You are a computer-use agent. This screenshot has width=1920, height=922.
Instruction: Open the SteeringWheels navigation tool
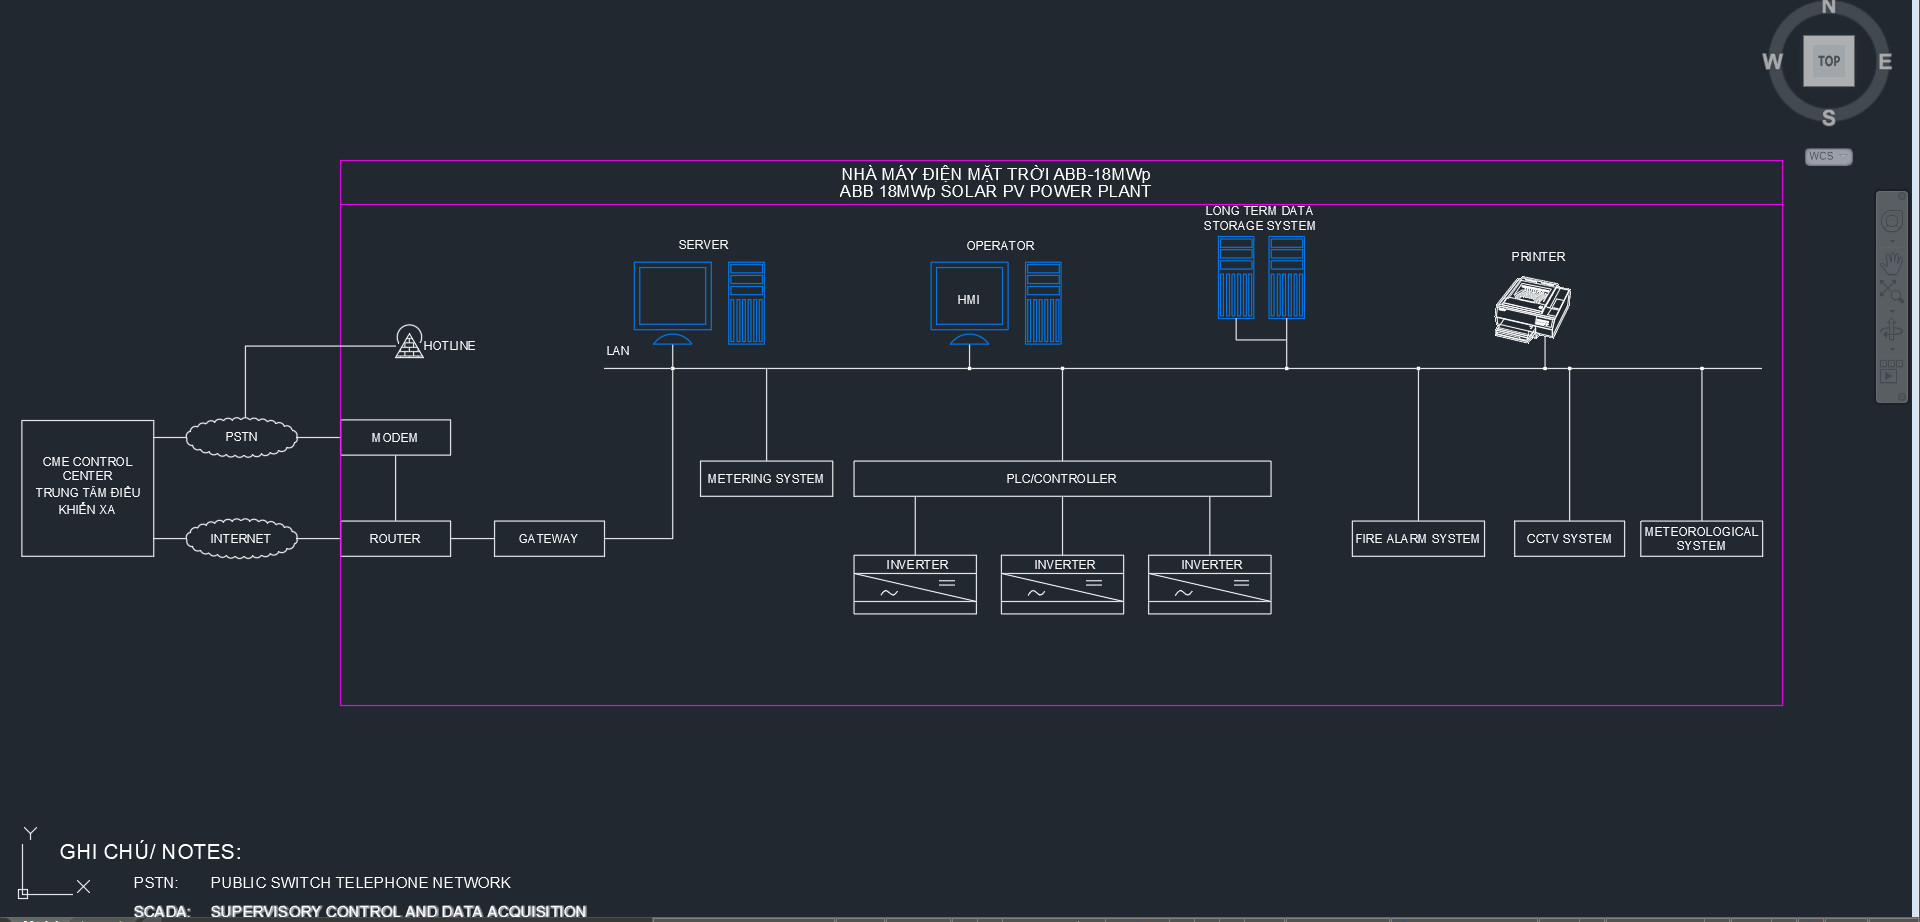pyautogui.click(x=1891, y=221)
